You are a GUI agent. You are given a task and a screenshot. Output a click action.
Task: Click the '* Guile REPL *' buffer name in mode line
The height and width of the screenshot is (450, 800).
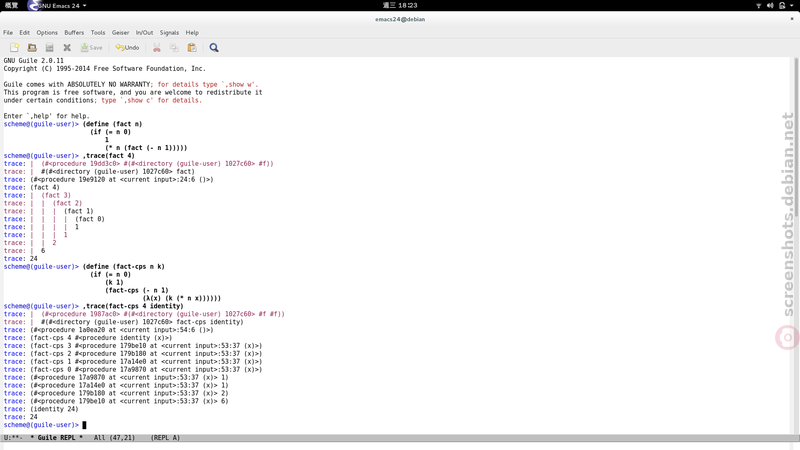56,438
